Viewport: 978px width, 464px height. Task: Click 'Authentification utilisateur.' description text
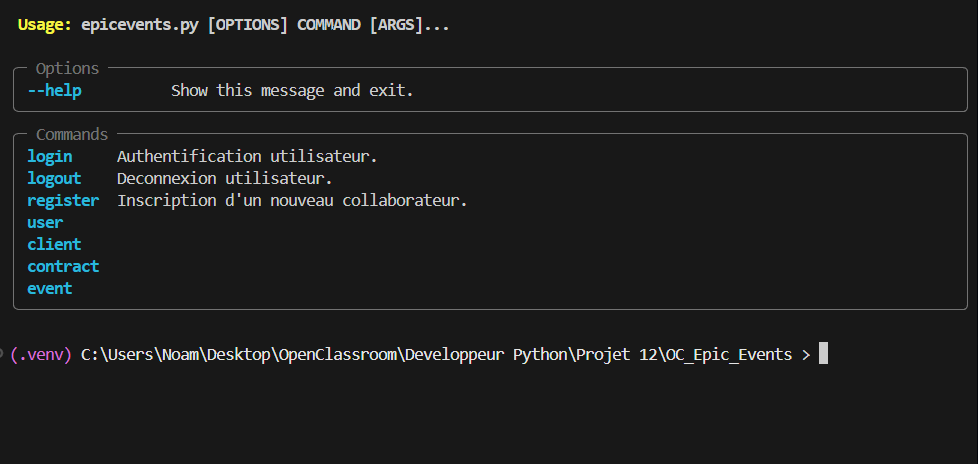(247, 156)
